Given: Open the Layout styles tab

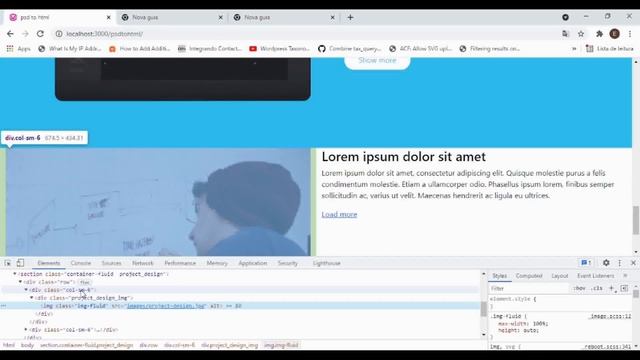Looking at the screenshot, I should coord(560,276).
